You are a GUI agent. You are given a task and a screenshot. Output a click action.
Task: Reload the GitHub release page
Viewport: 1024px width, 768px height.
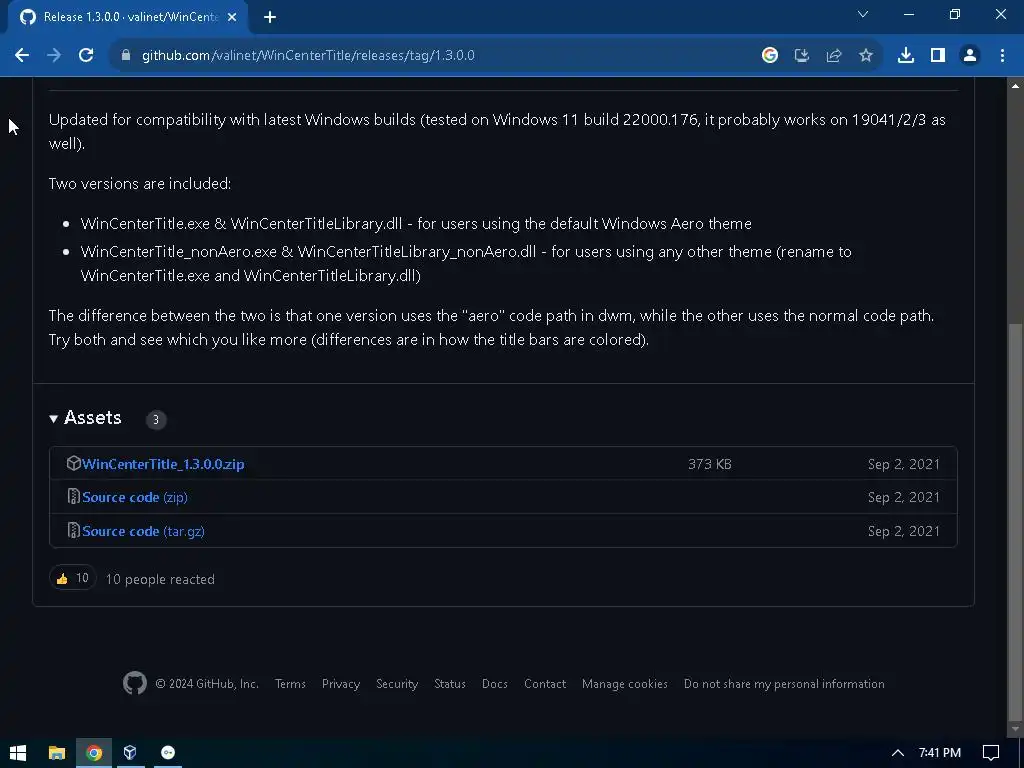[86, 56]
